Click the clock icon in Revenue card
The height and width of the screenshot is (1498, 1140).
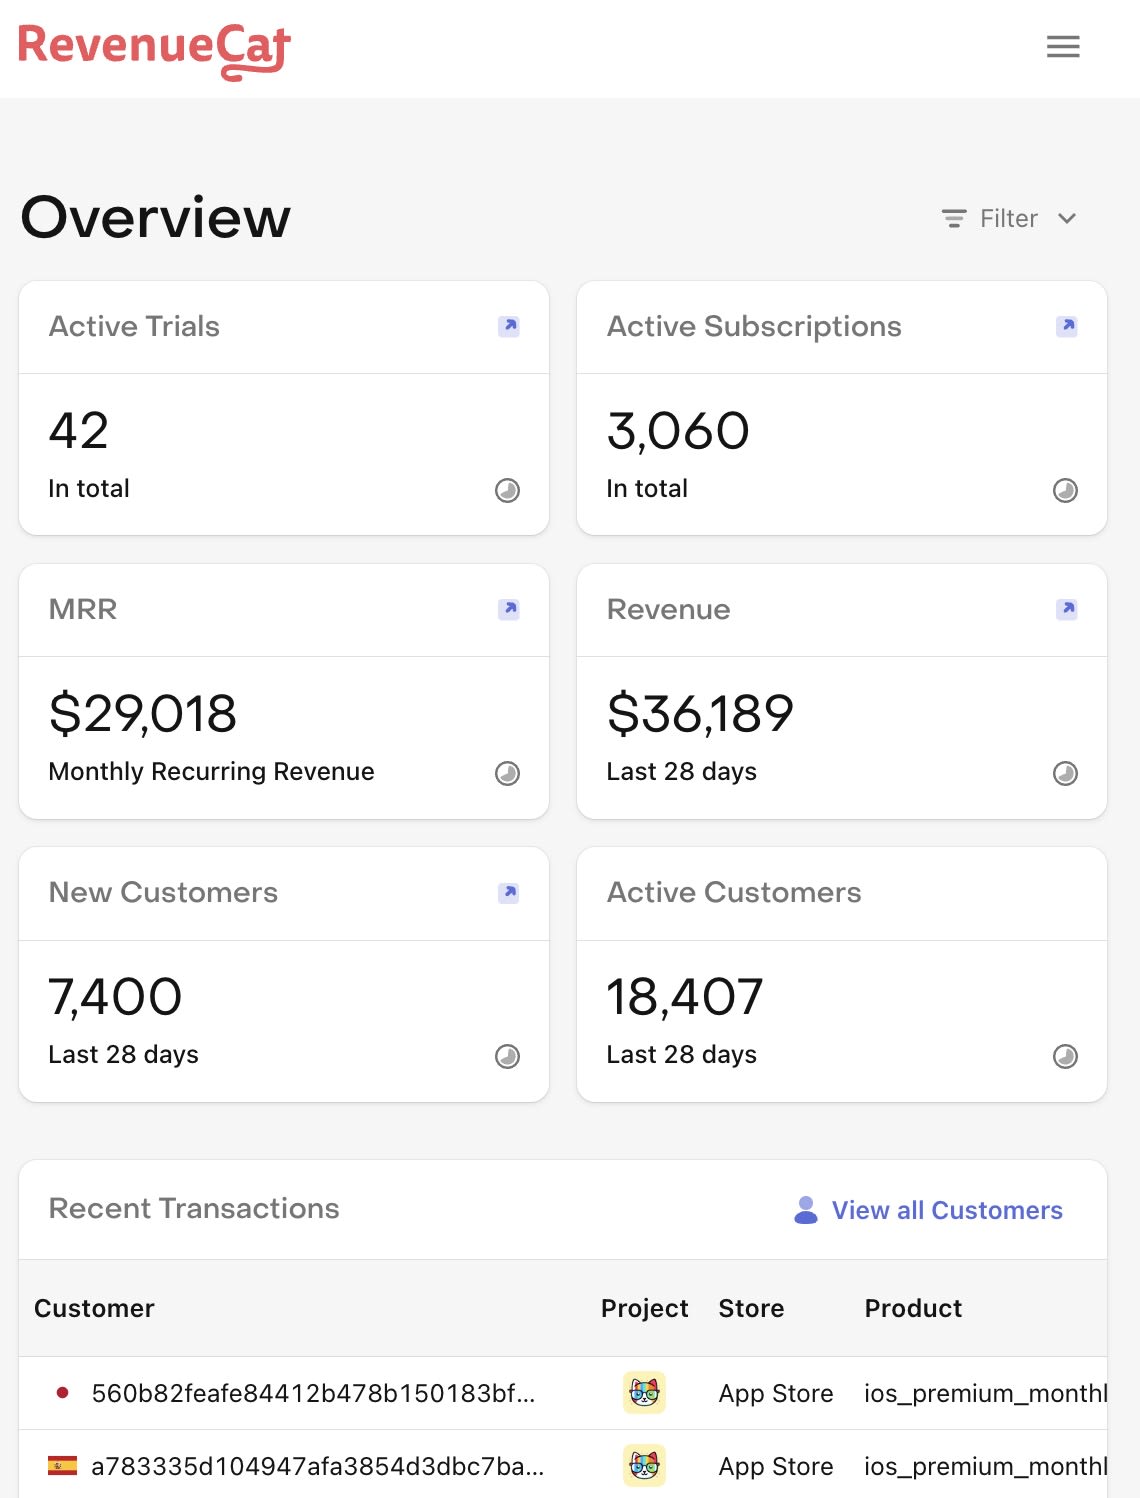(x=1066, y=773)
